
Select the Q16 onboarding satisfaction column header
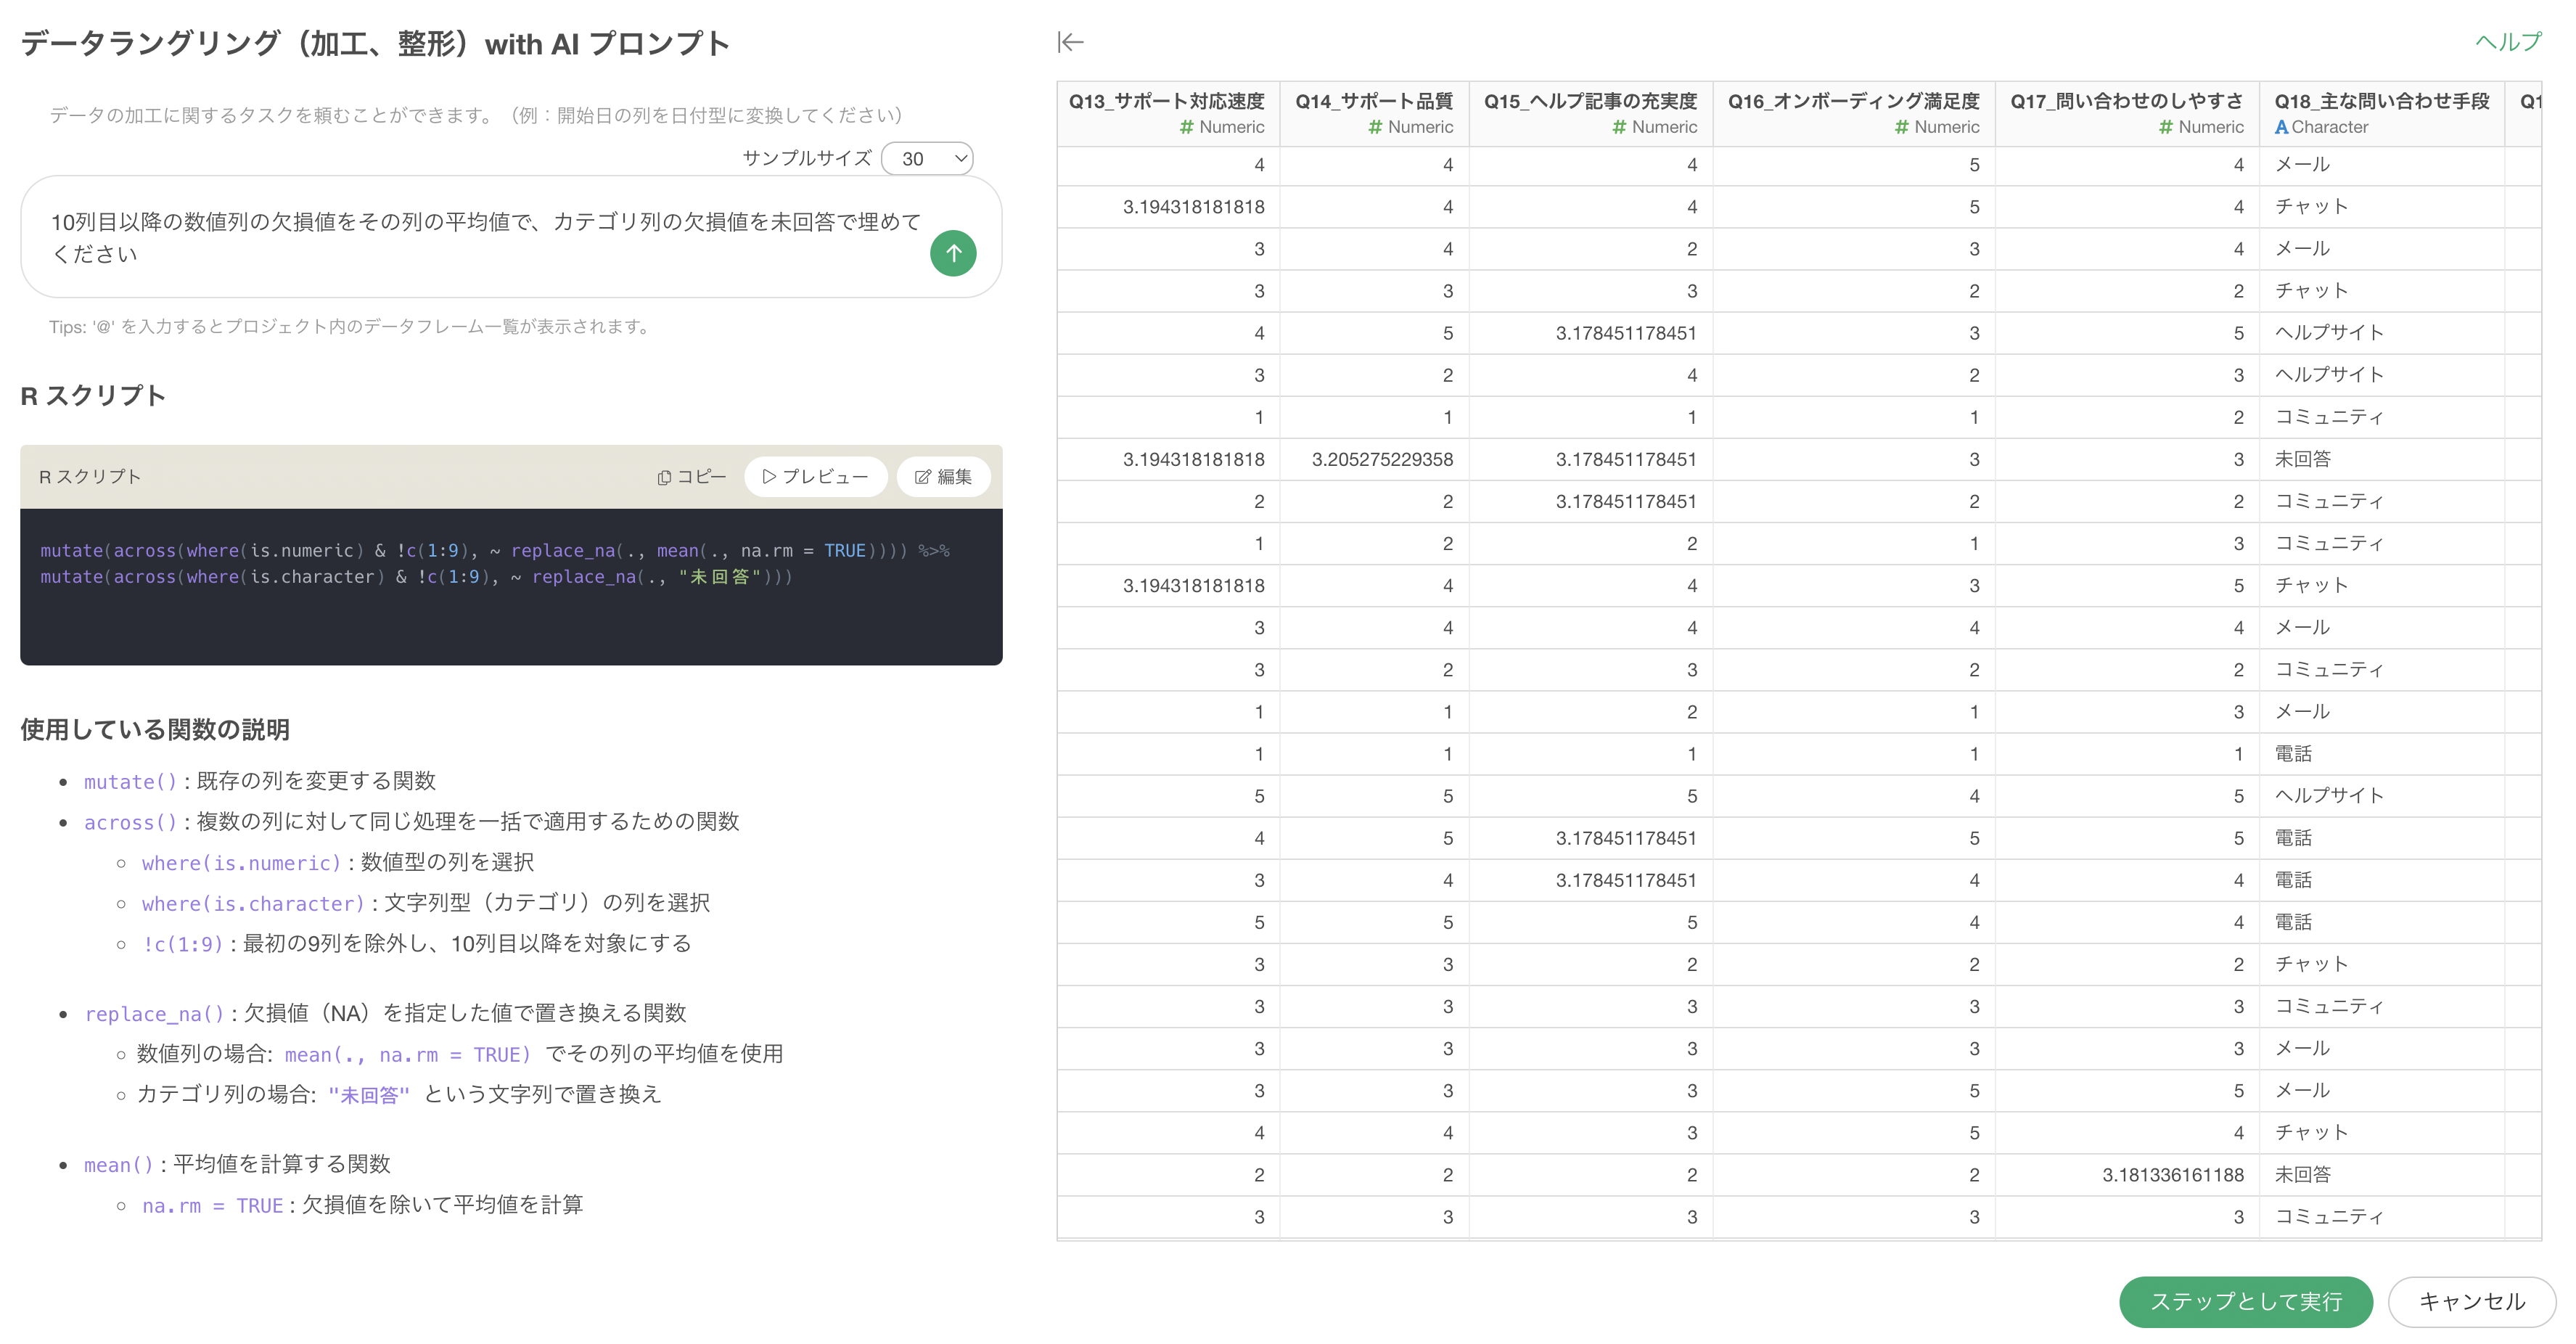pos(1853,101)
